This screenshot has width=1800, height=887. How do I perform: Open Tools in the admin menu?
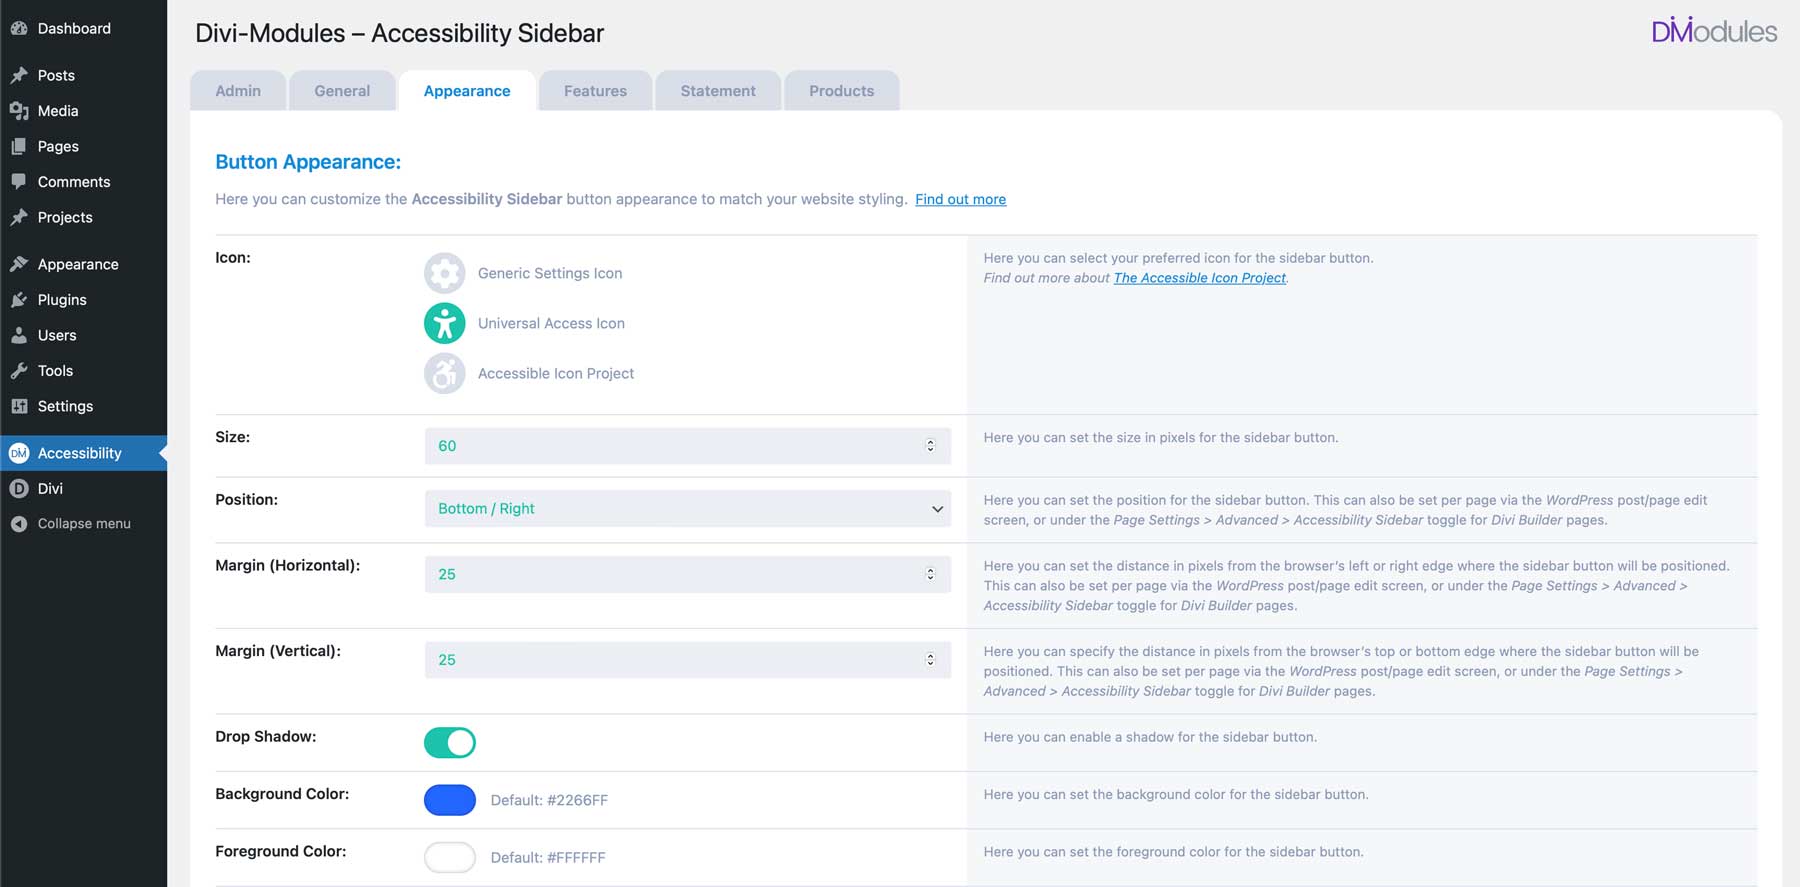[x=84, y=371]
